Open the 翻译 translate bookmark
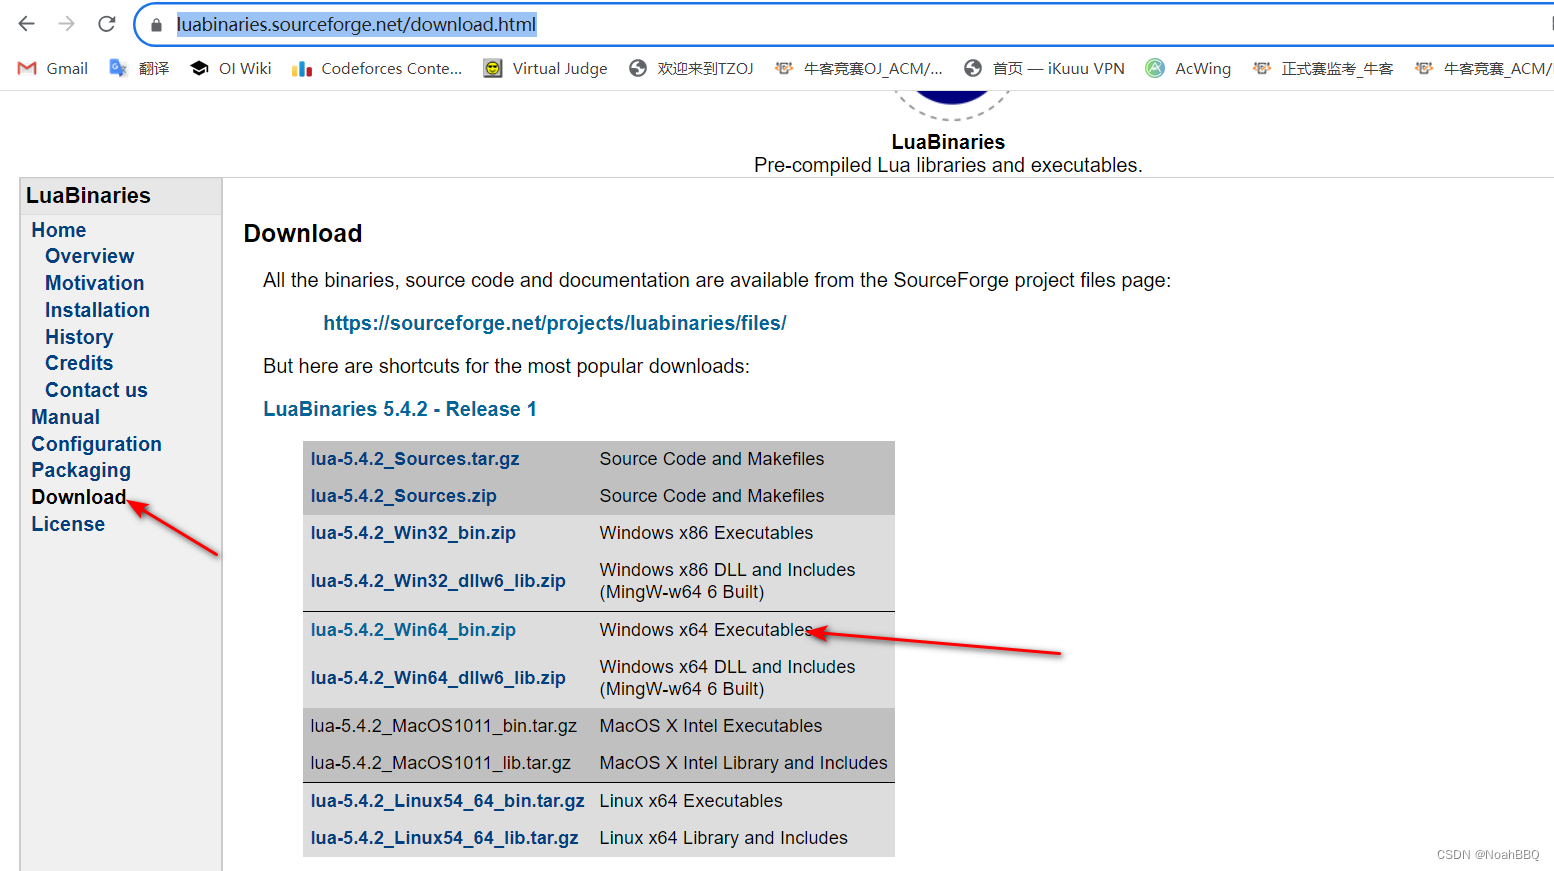The height and width of the screenshot is (871, 1554). [139, 68]
